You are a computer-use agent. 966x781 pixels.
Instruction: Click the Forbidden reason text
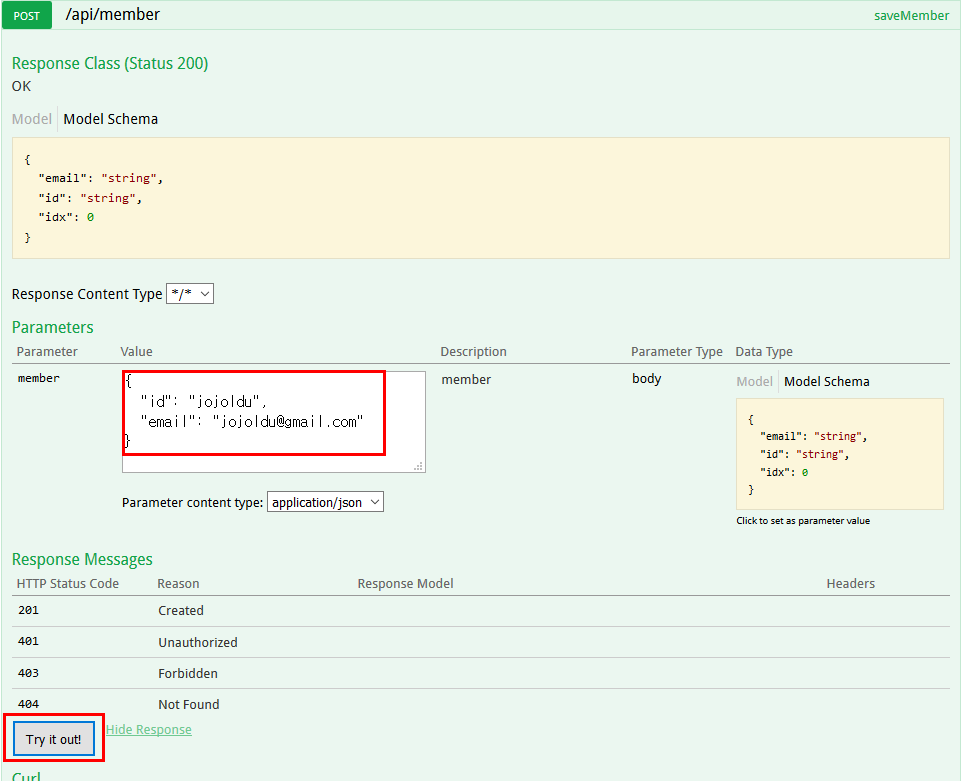point(188,673)
